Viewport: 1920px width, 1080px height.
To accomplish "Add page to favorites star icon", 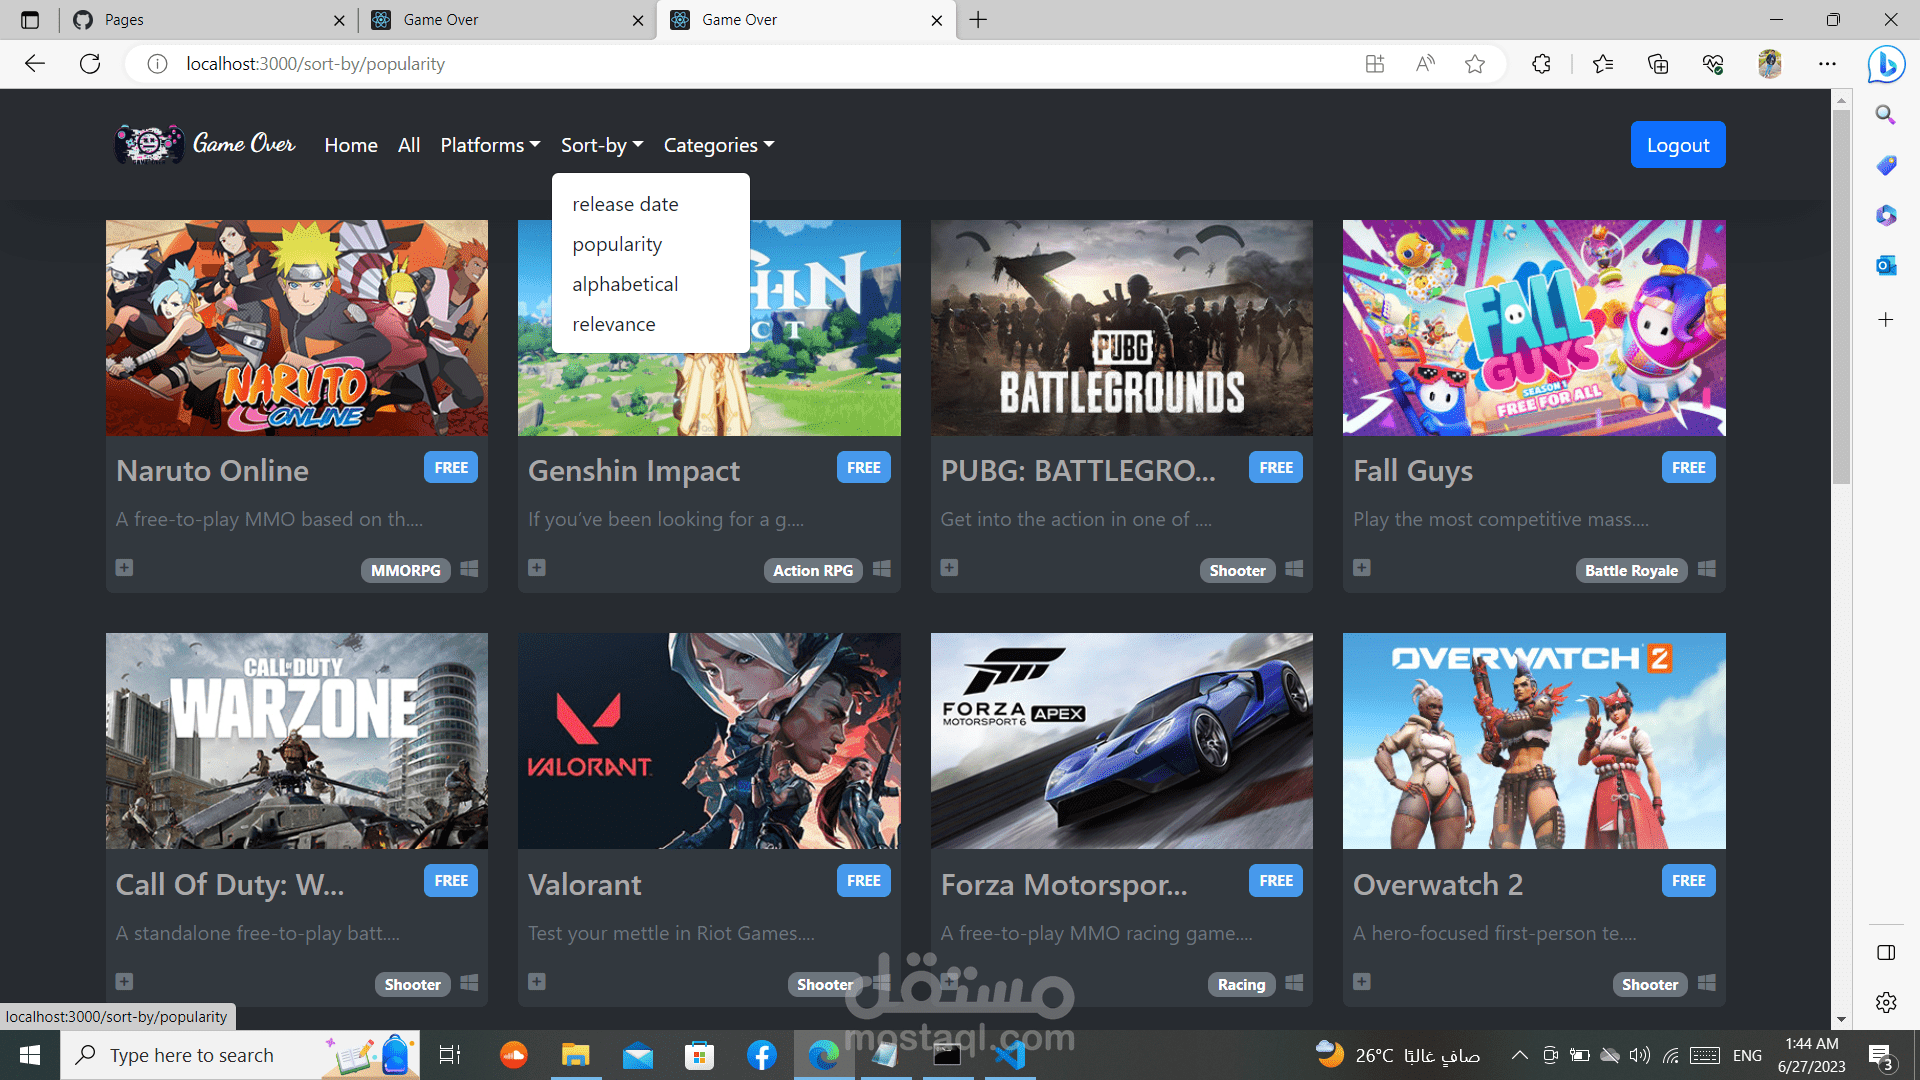I will pyautogui.click(x=1475, y=64).
